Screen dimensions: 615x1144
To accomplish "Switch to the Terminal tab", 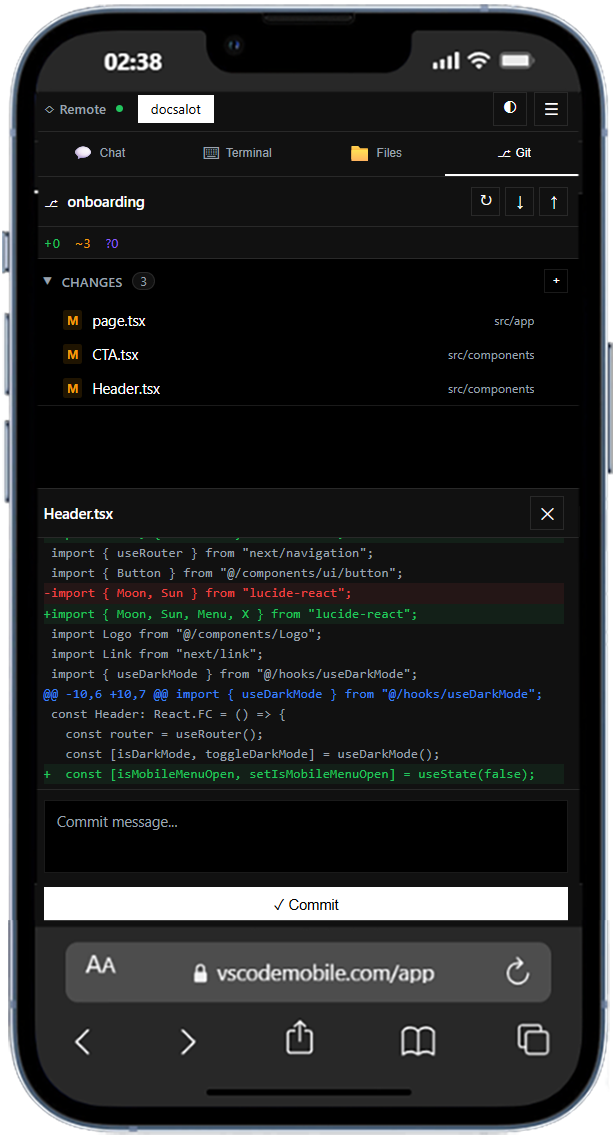I will pos(237,152).
